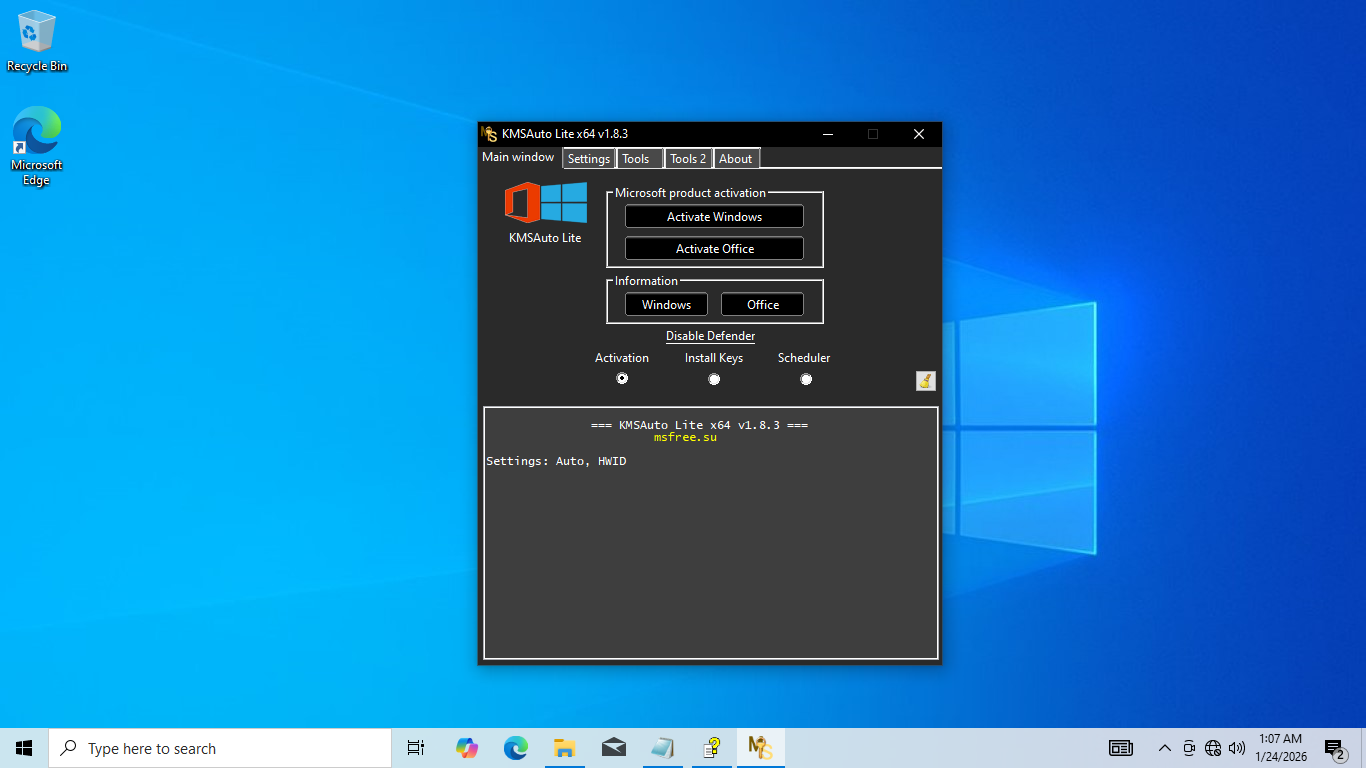Click the broom clear-log icon

(x=925, y=380)
